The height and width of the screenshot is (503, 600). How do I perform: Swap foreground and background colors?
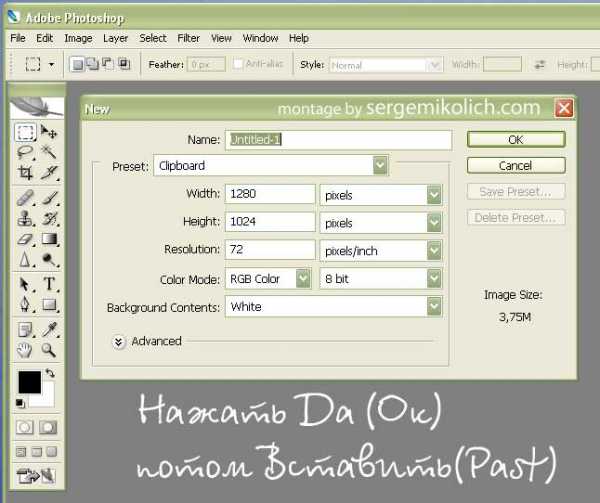coord(50,373)
